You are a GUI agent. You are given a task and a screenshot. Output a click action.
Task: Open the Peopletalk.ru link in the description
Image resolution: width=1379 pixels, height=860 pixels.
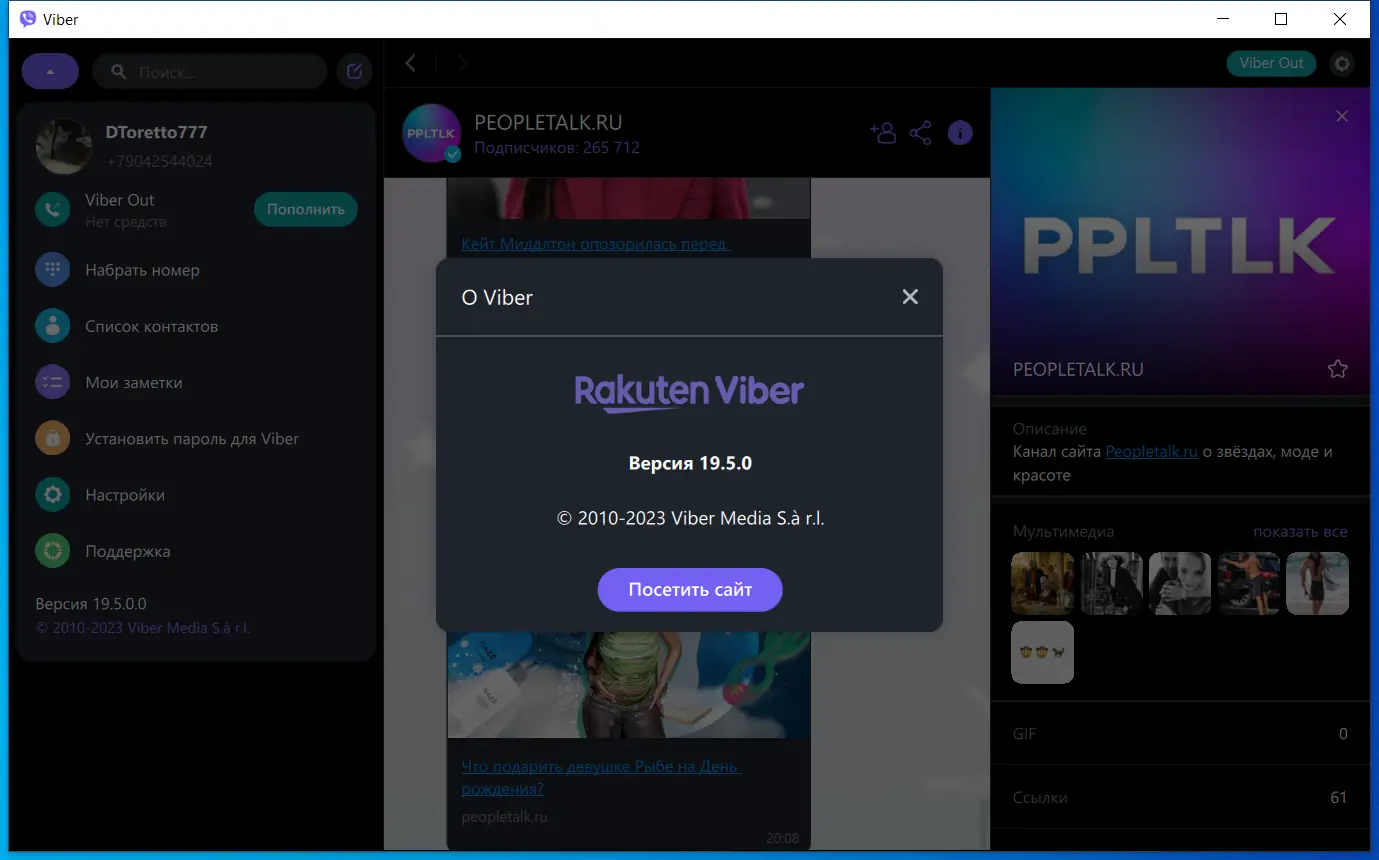point(1151,451)
